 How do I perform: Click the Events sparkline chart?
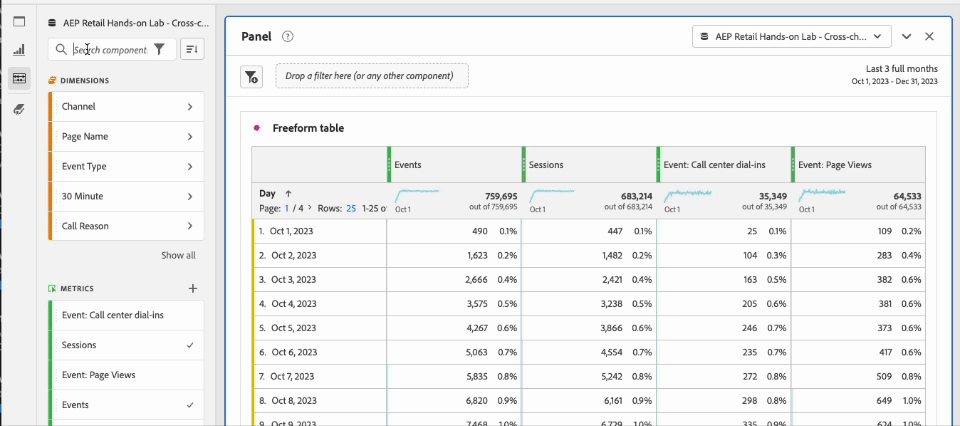point(417,196)
